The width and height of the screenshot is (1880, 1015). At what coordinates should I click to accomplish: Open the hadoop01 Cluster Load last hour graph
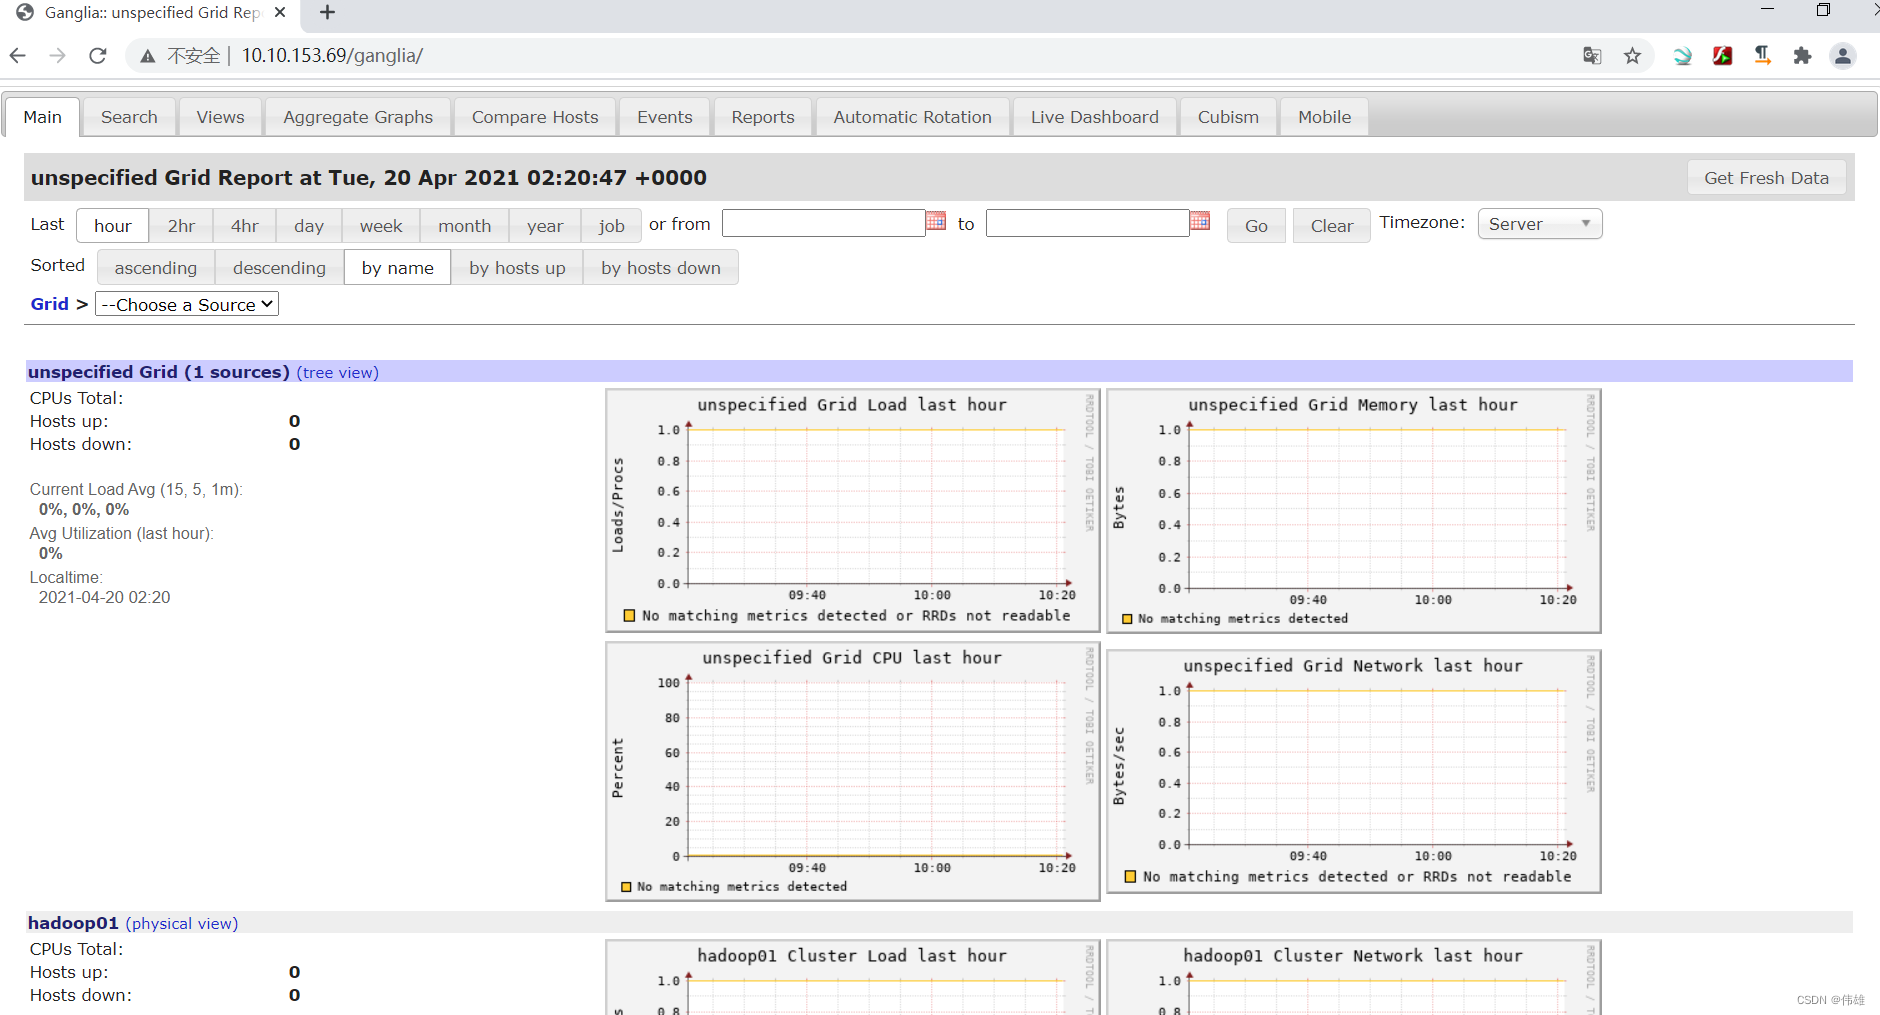[x=853, y=977]
